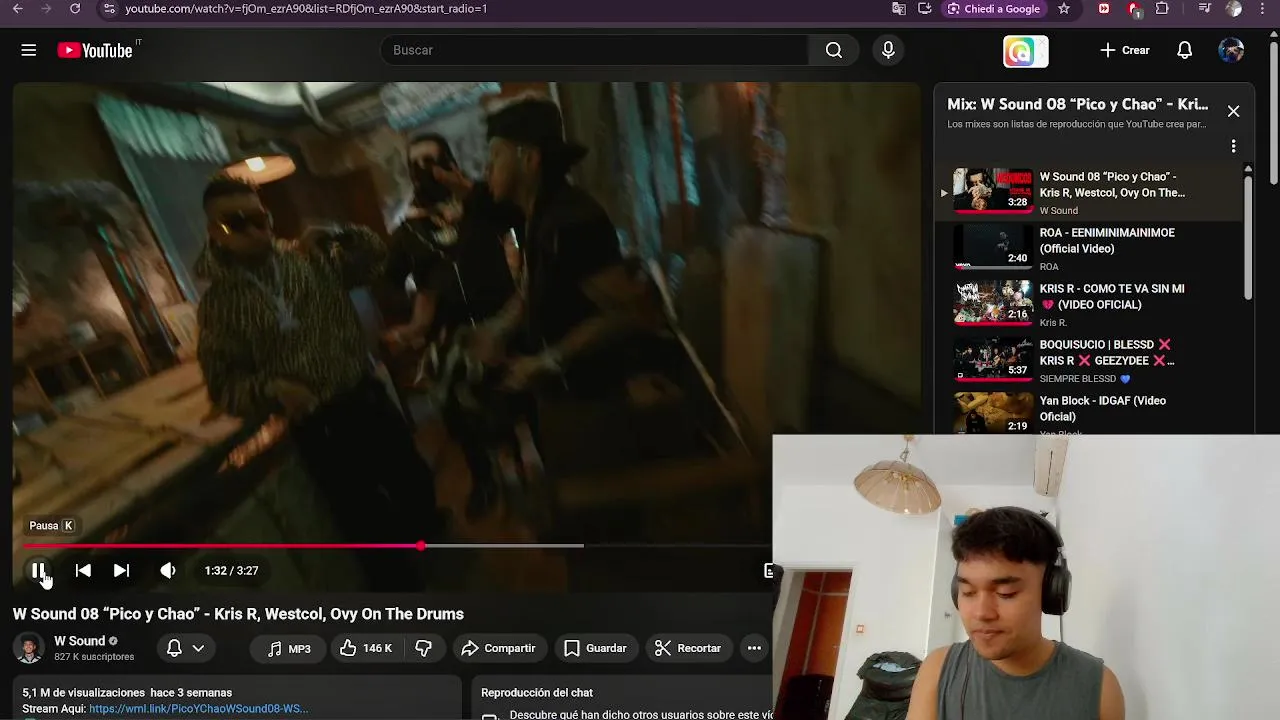Like the video with 146 K
The image size is (1280, 720).
365,648
